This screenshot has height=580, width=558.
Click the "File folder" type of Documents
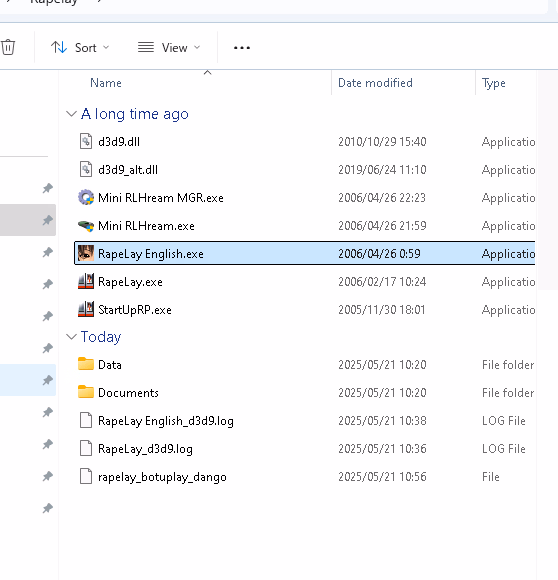(x=508, y=393)
